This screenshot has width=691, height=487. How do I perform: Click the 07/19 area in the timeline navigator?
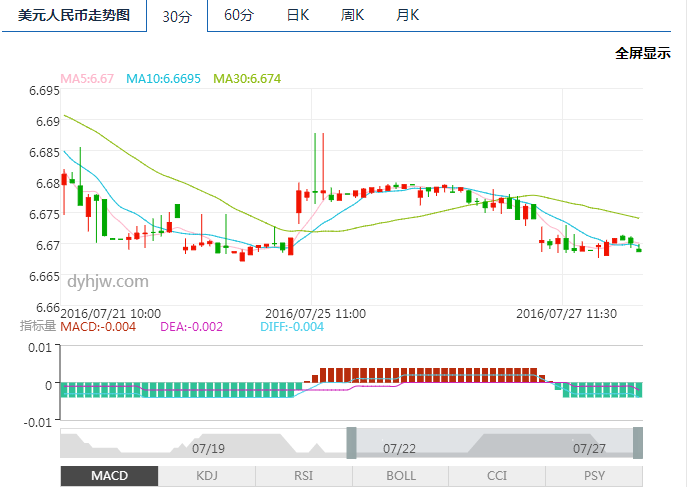[207, 448]
